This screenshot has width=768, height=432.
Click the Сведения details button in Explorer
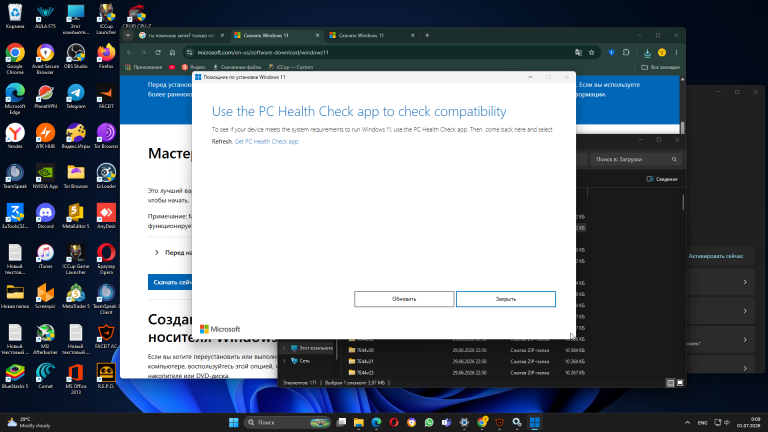(662, 179)
